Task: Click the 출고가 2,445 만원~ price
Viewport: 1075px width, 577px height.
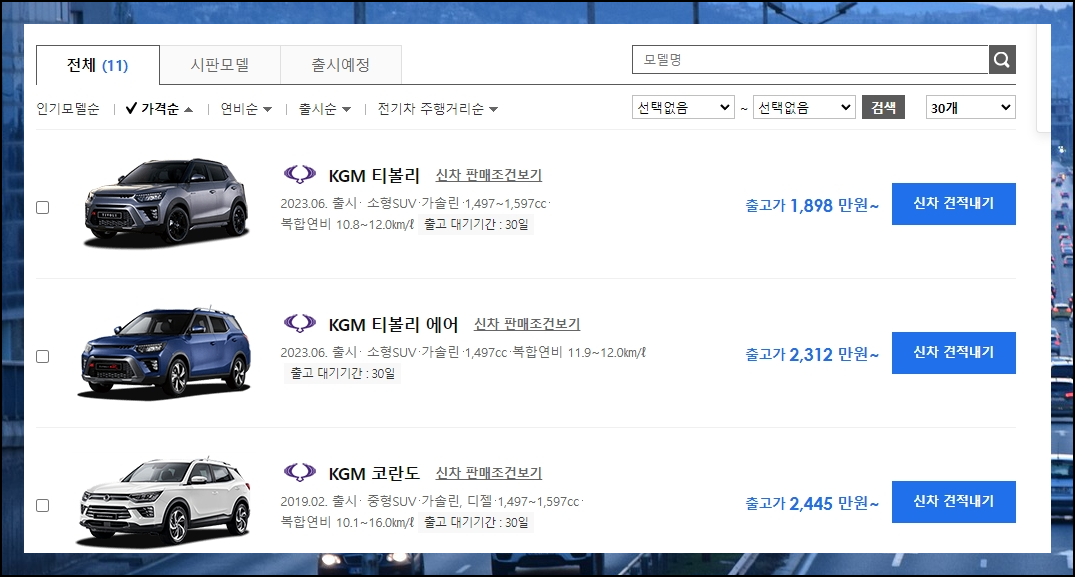Action: pos(812,503)
